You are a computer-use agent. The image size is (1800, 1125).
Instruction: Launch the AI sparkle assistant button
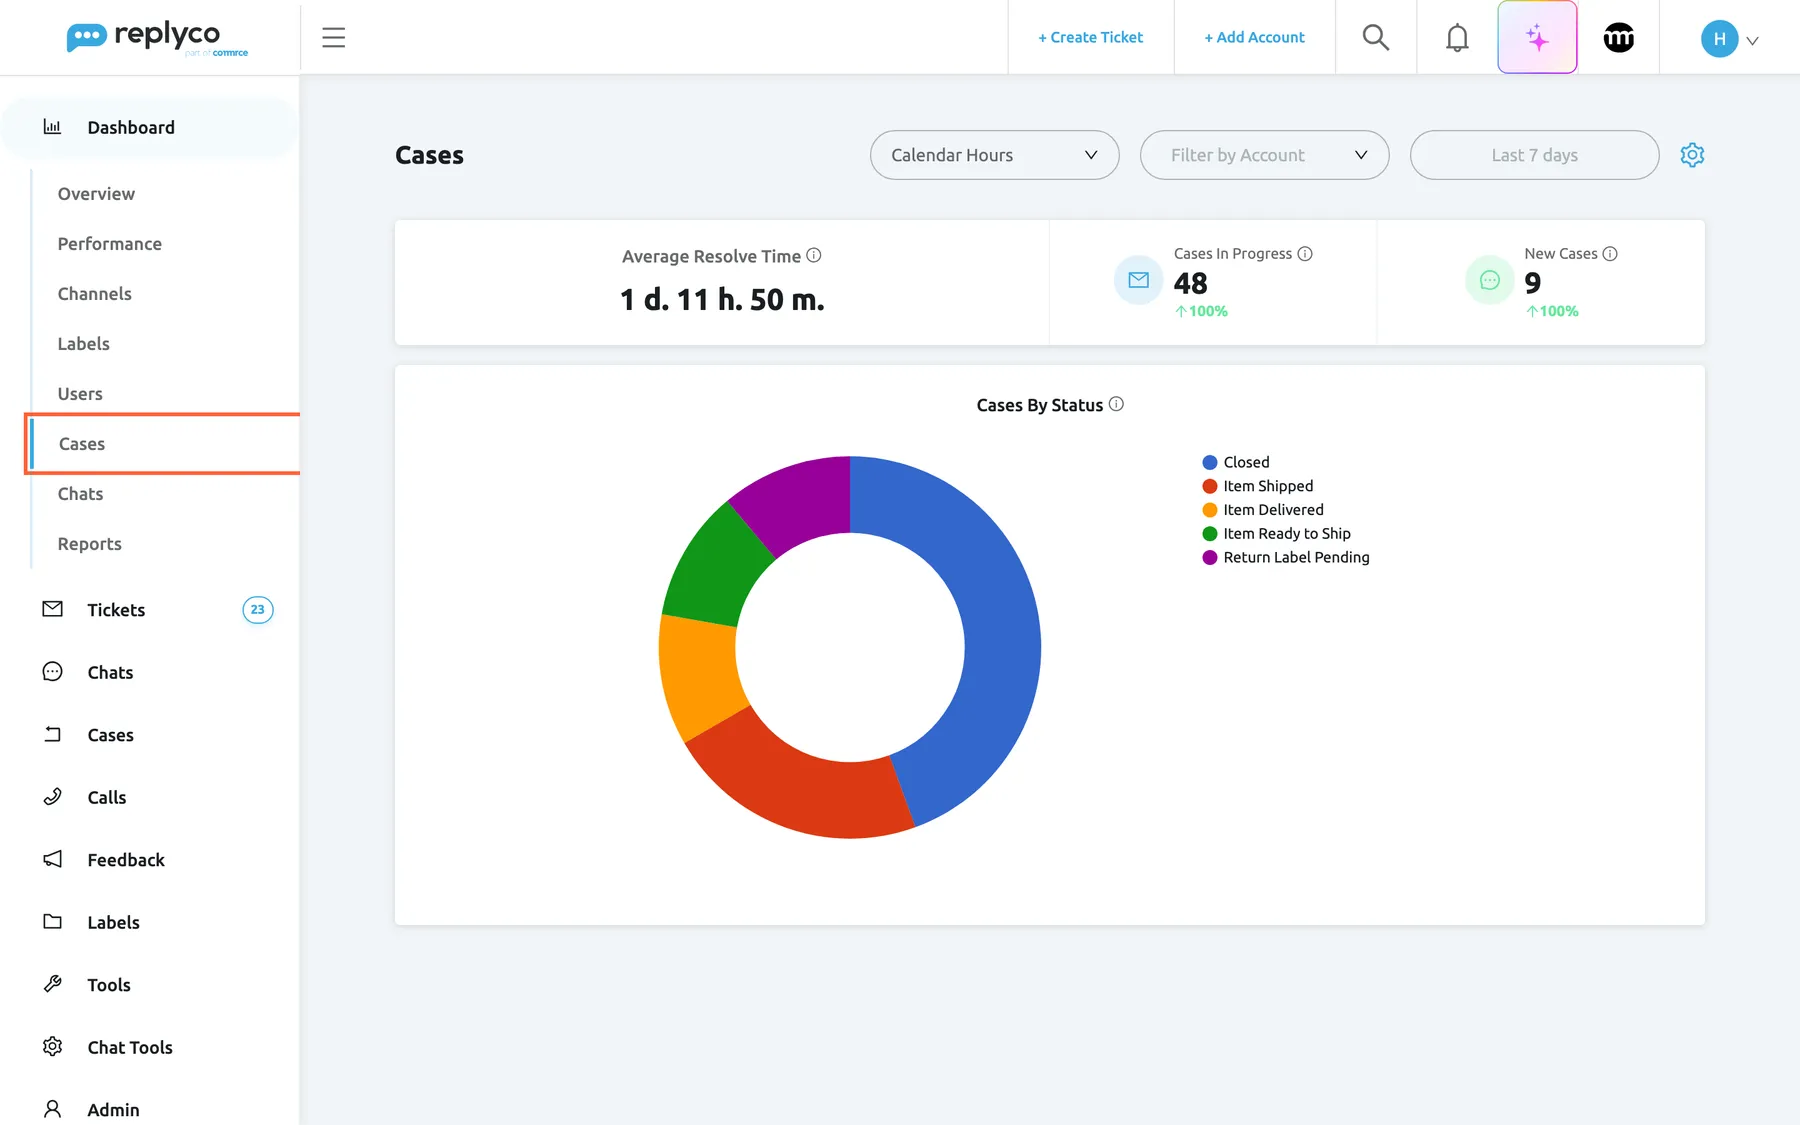(1537, 38)
